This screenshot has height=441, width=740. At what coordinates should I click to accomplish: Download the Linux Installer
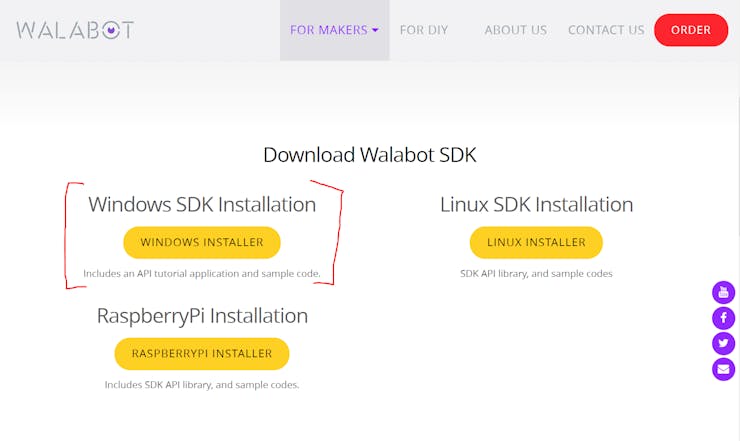click(536, 242)
